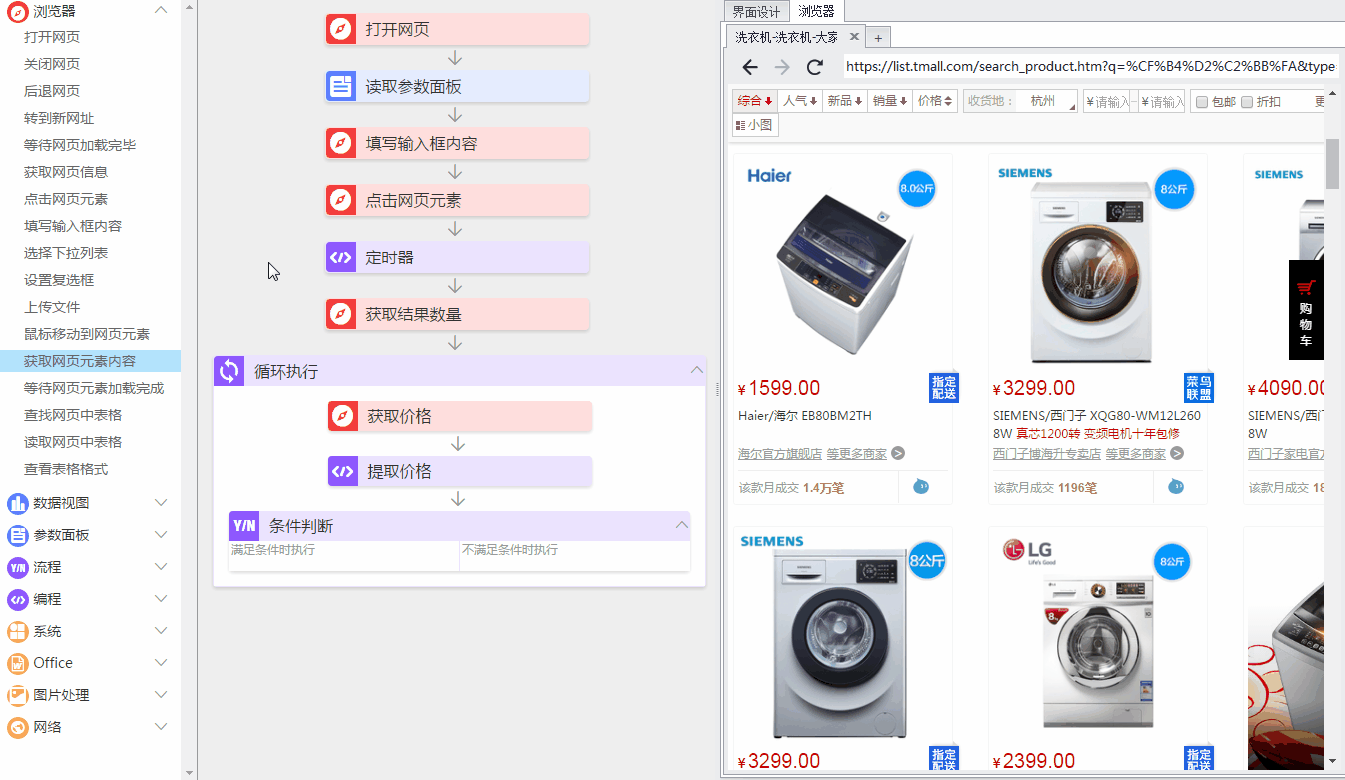Viewport: 1345px width, 780px height.
Task: Click the compass icon on the flowchart 打开网页 step
Action: (341, 29)
